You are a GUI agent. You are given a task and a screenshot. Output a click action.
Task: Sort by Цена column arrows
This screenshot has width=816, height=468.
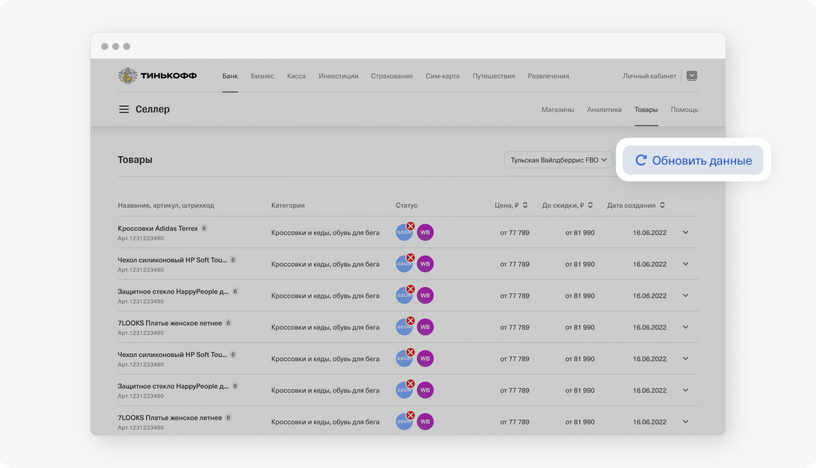click(525, 205)
